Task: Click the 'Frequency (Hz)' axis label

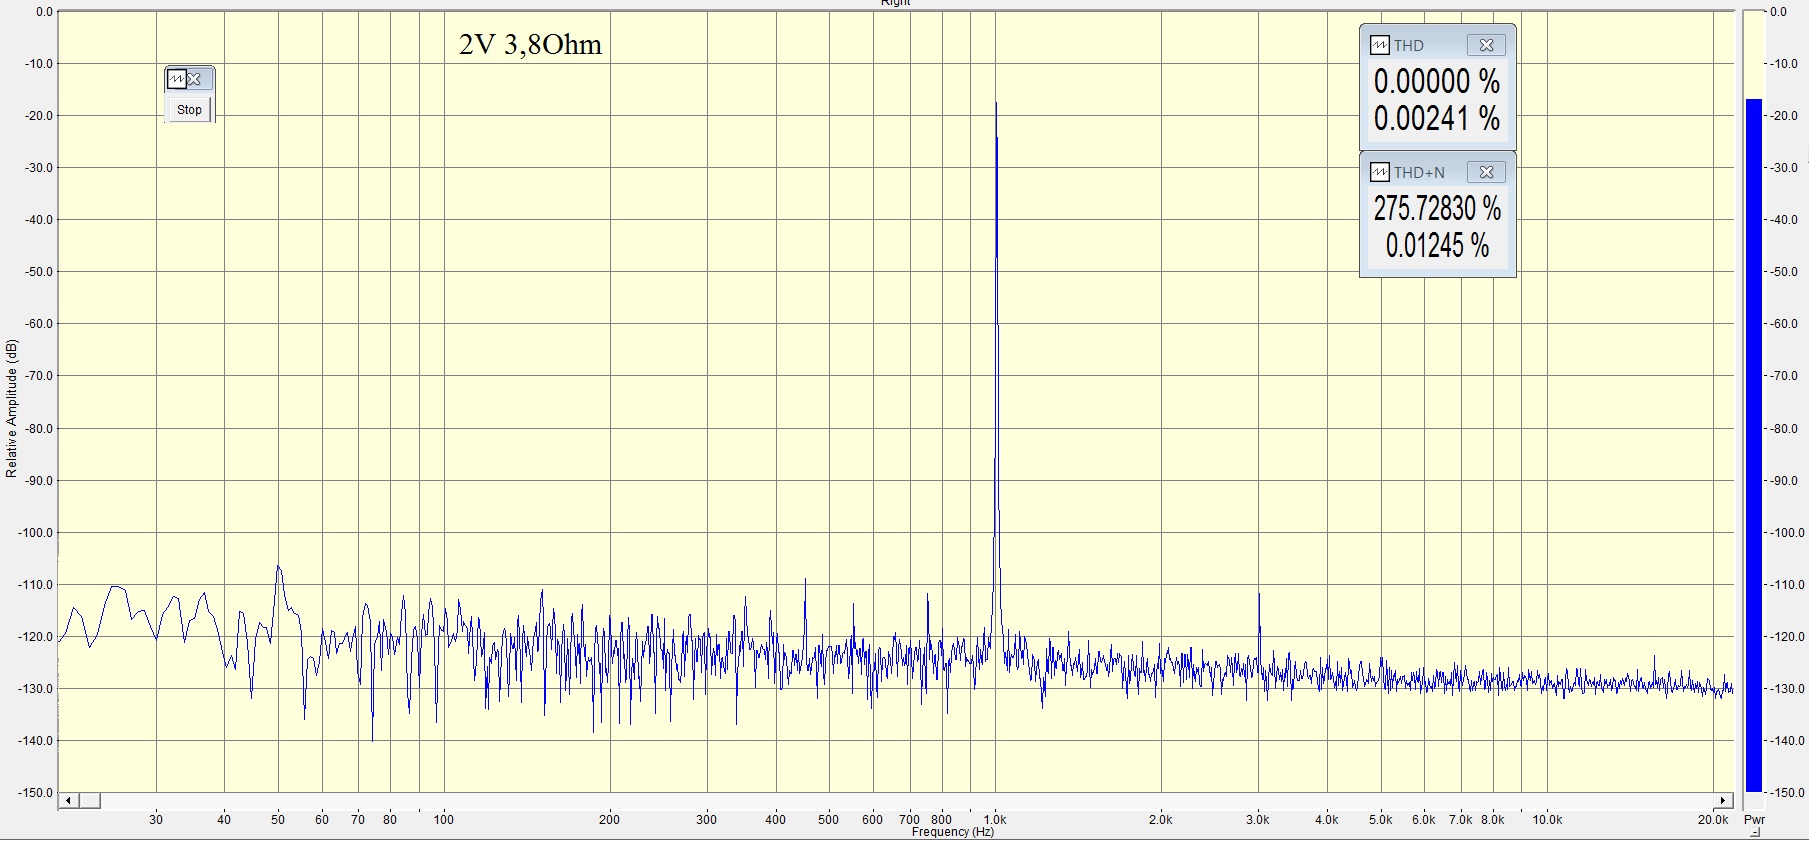Action: 953,832
